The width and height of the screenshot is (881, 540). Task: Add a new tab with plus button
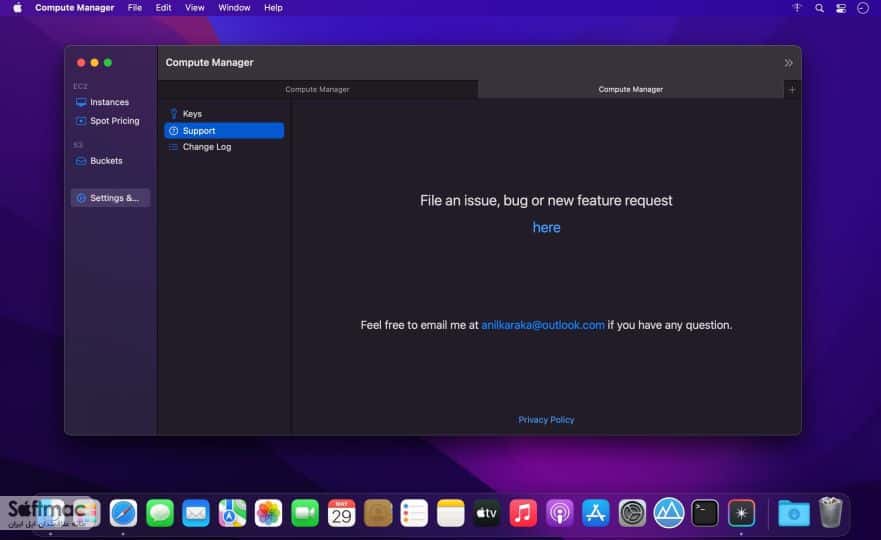pyautogui.click(x=792, y=89)
